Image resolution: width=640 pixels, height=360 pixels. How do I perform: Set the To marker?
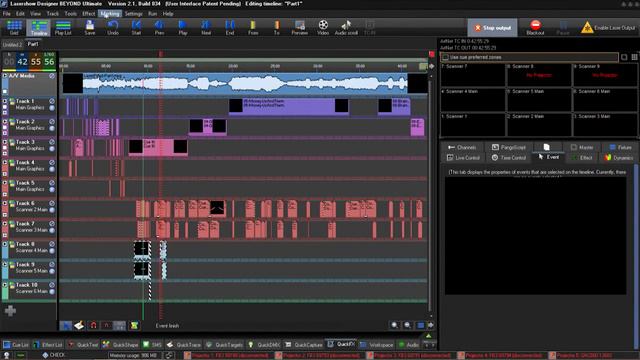(277, 28)
